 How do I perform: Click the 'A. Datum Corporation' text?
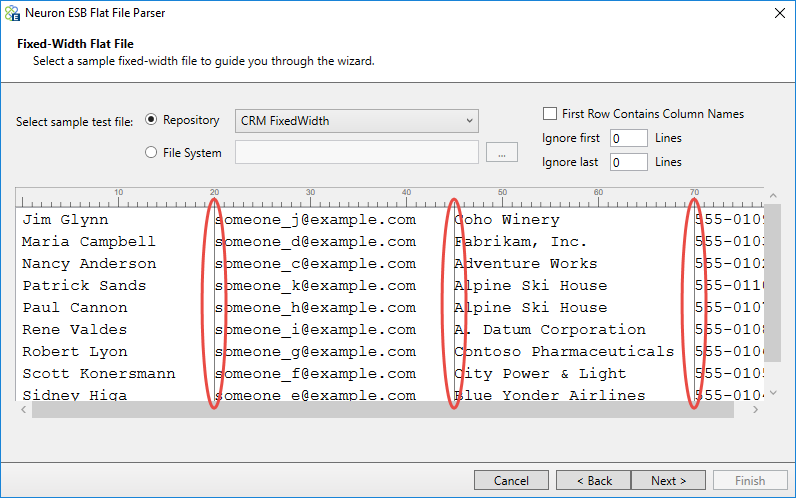(x=550, y=329)
